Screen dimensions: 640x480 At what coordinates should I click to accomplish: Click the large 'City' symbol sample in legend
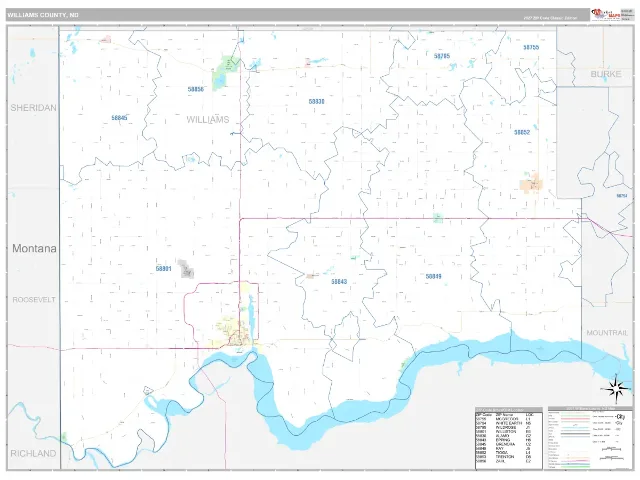tap(621, 417)
